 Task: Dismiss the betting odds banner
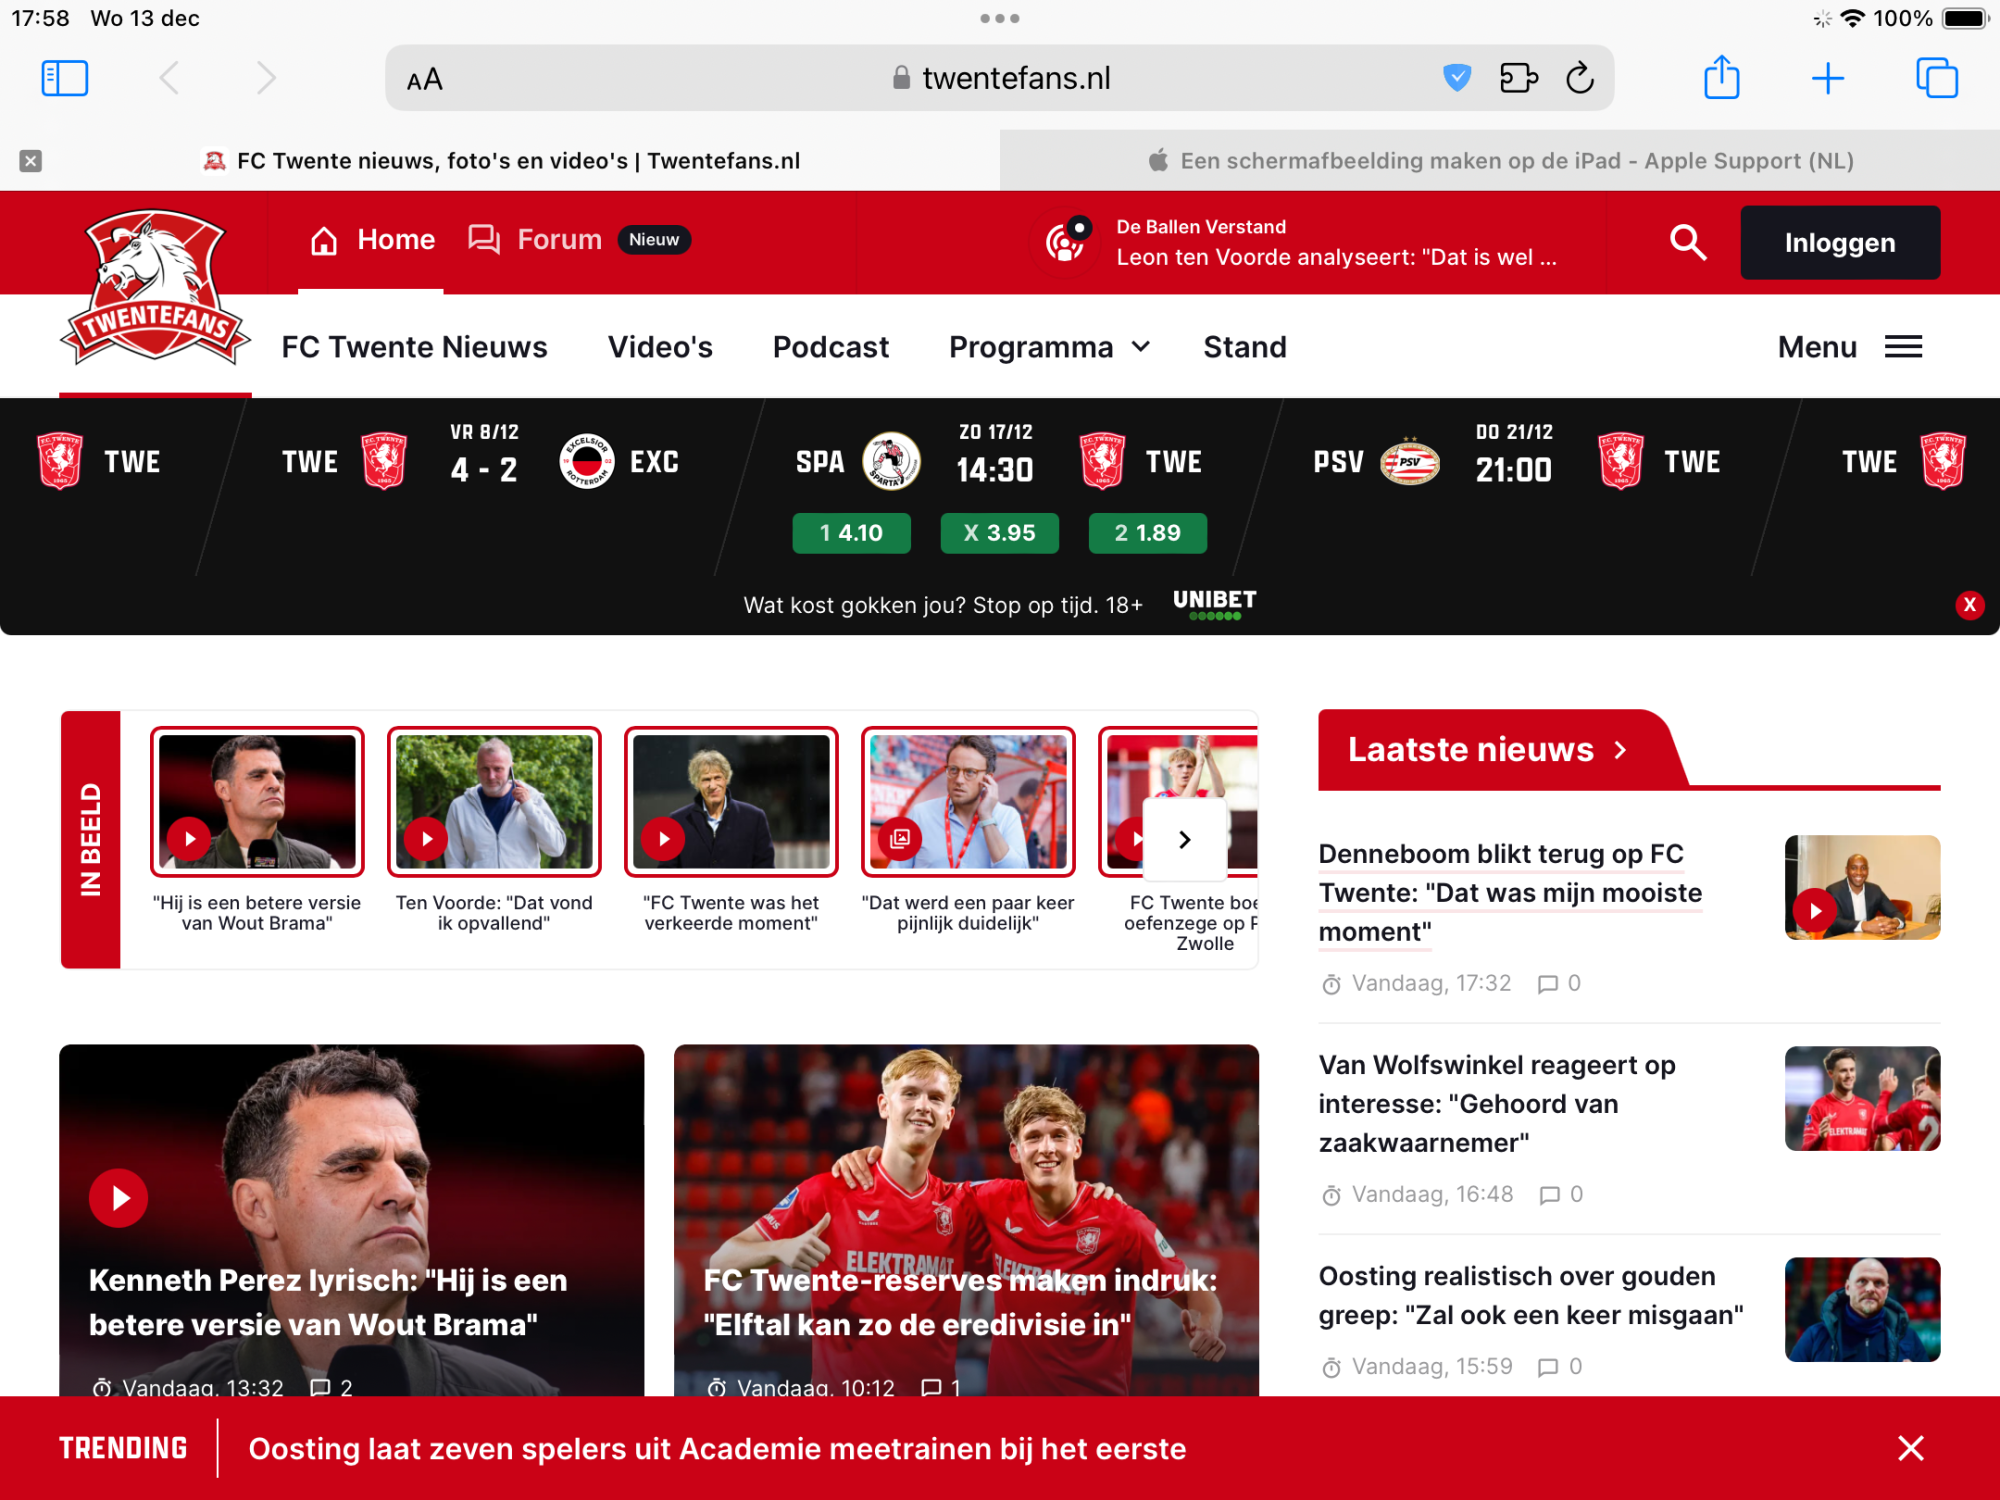click(x=1970, y=605)
